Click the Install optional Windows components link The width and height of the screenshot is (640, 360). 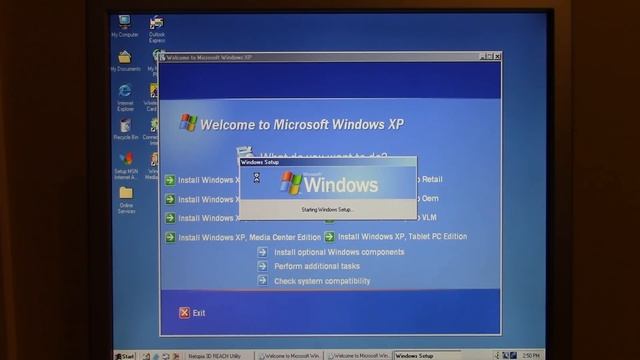[339, 252]
